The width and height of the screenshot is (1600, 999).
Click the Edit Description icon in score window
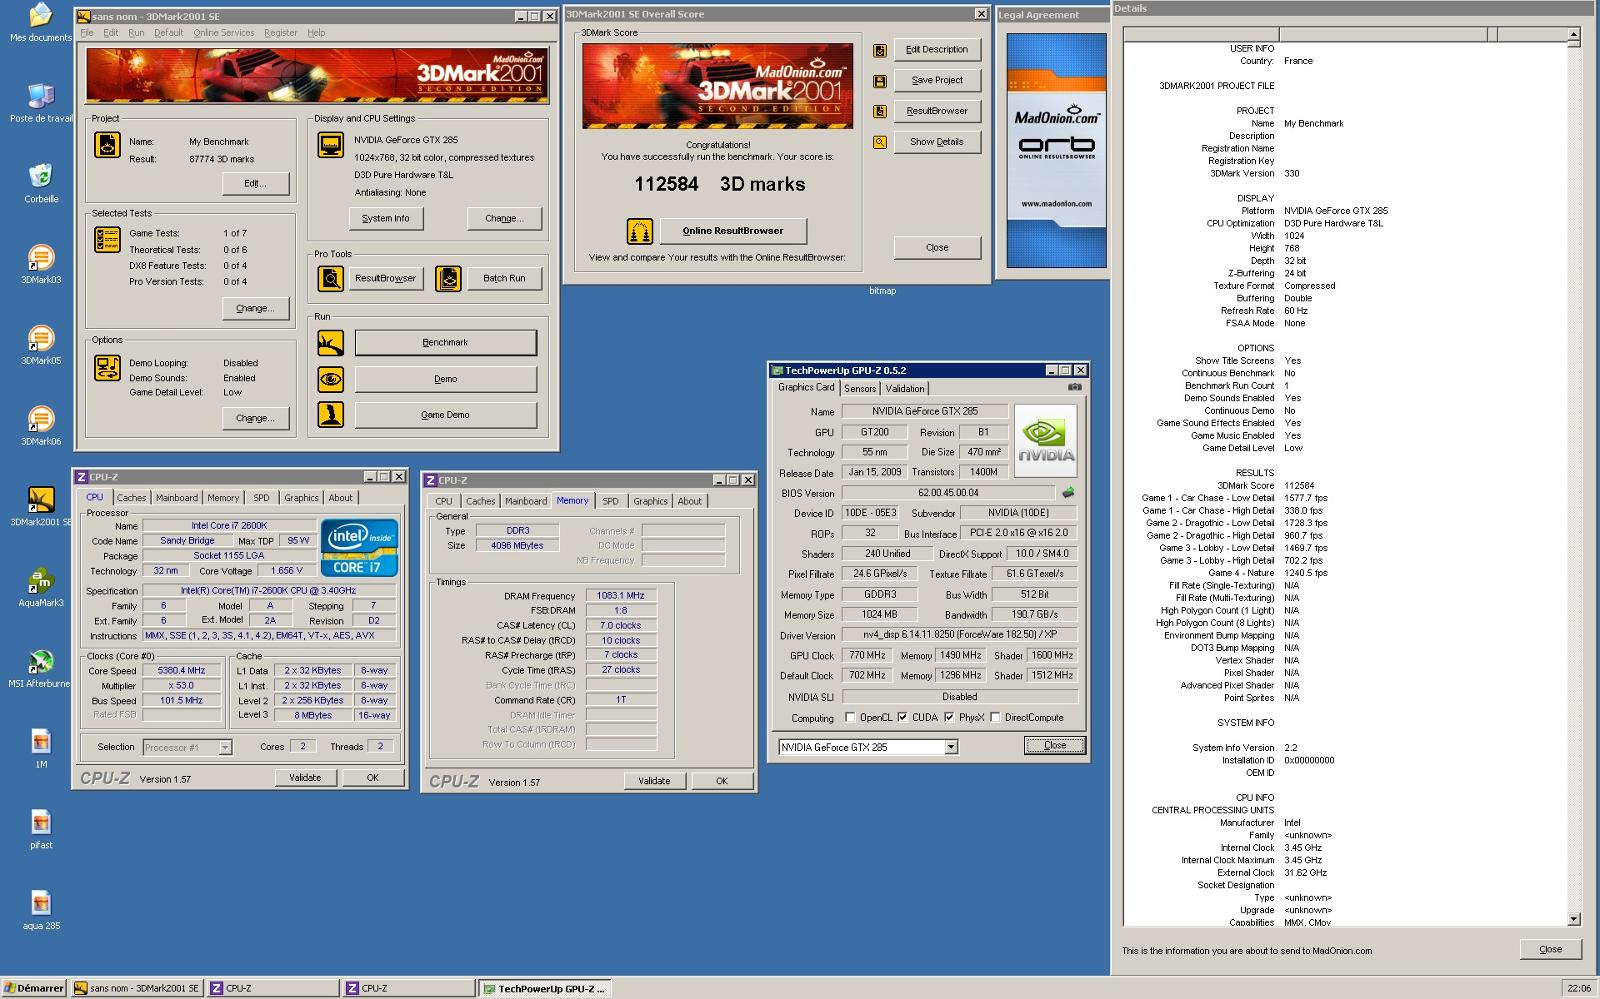click(x=880, y=50)
